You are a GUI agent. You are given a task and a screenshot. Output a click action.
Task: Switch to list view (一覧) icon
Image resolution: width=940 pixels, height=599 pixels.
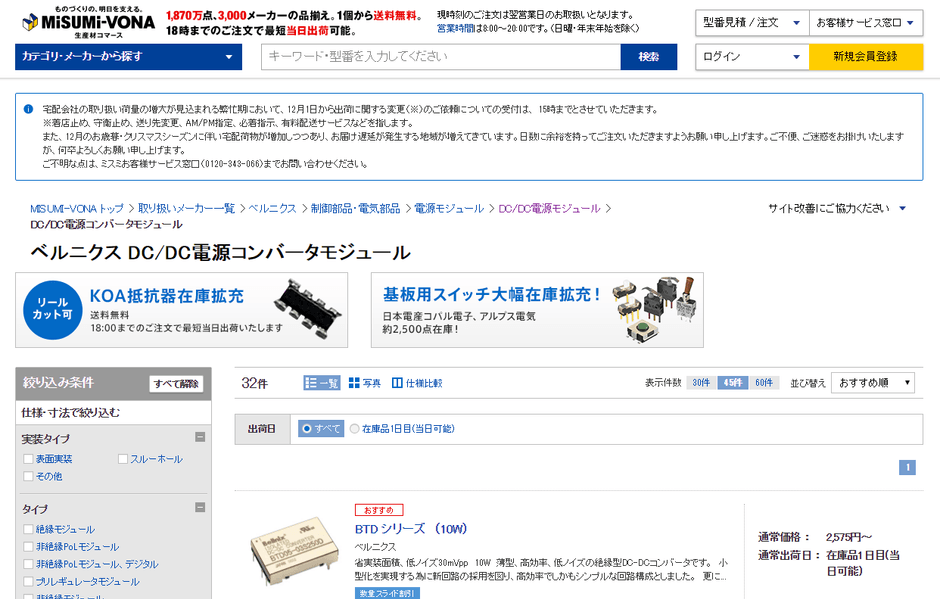[x=321, y=383]
